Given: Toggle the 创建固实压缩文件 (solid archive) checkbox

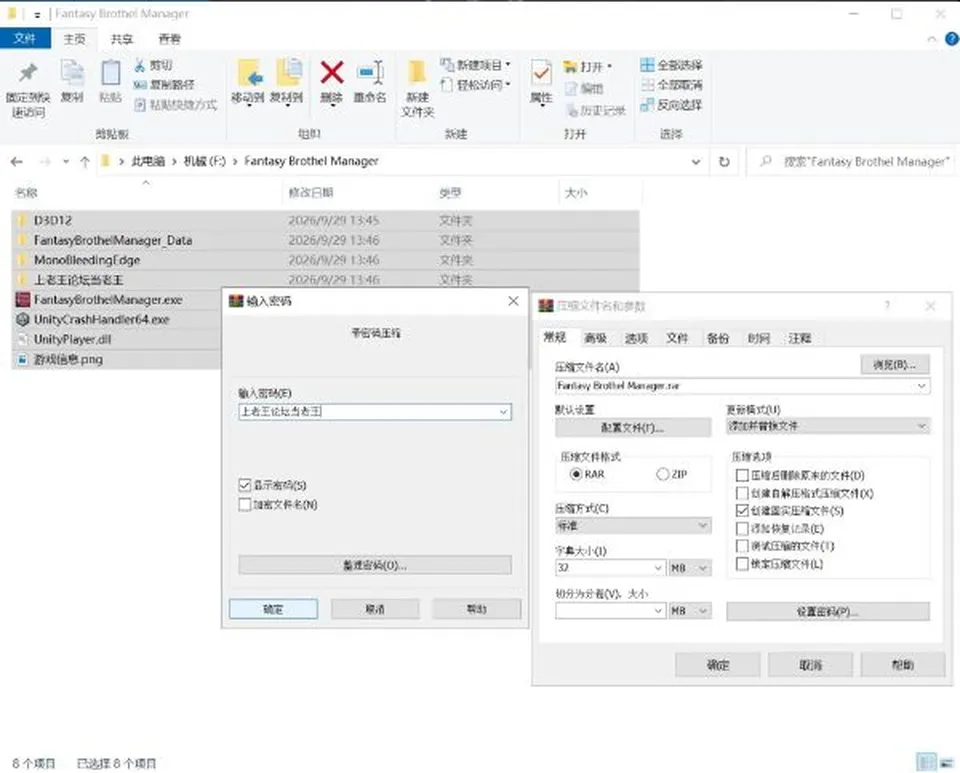Looking at the screenshot, I should (742, 510).
